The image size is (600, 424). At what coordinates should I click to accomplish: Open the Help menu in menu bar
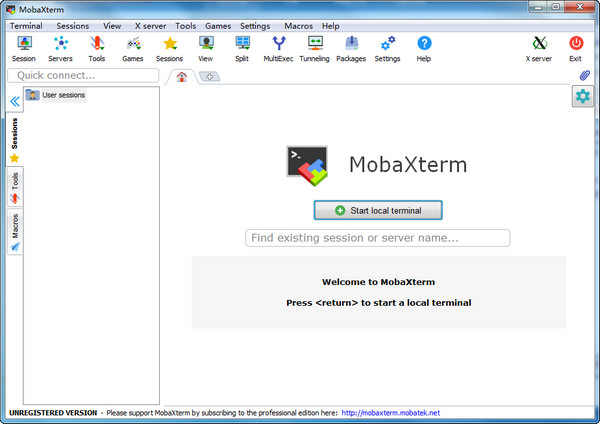tap(331, 26)
